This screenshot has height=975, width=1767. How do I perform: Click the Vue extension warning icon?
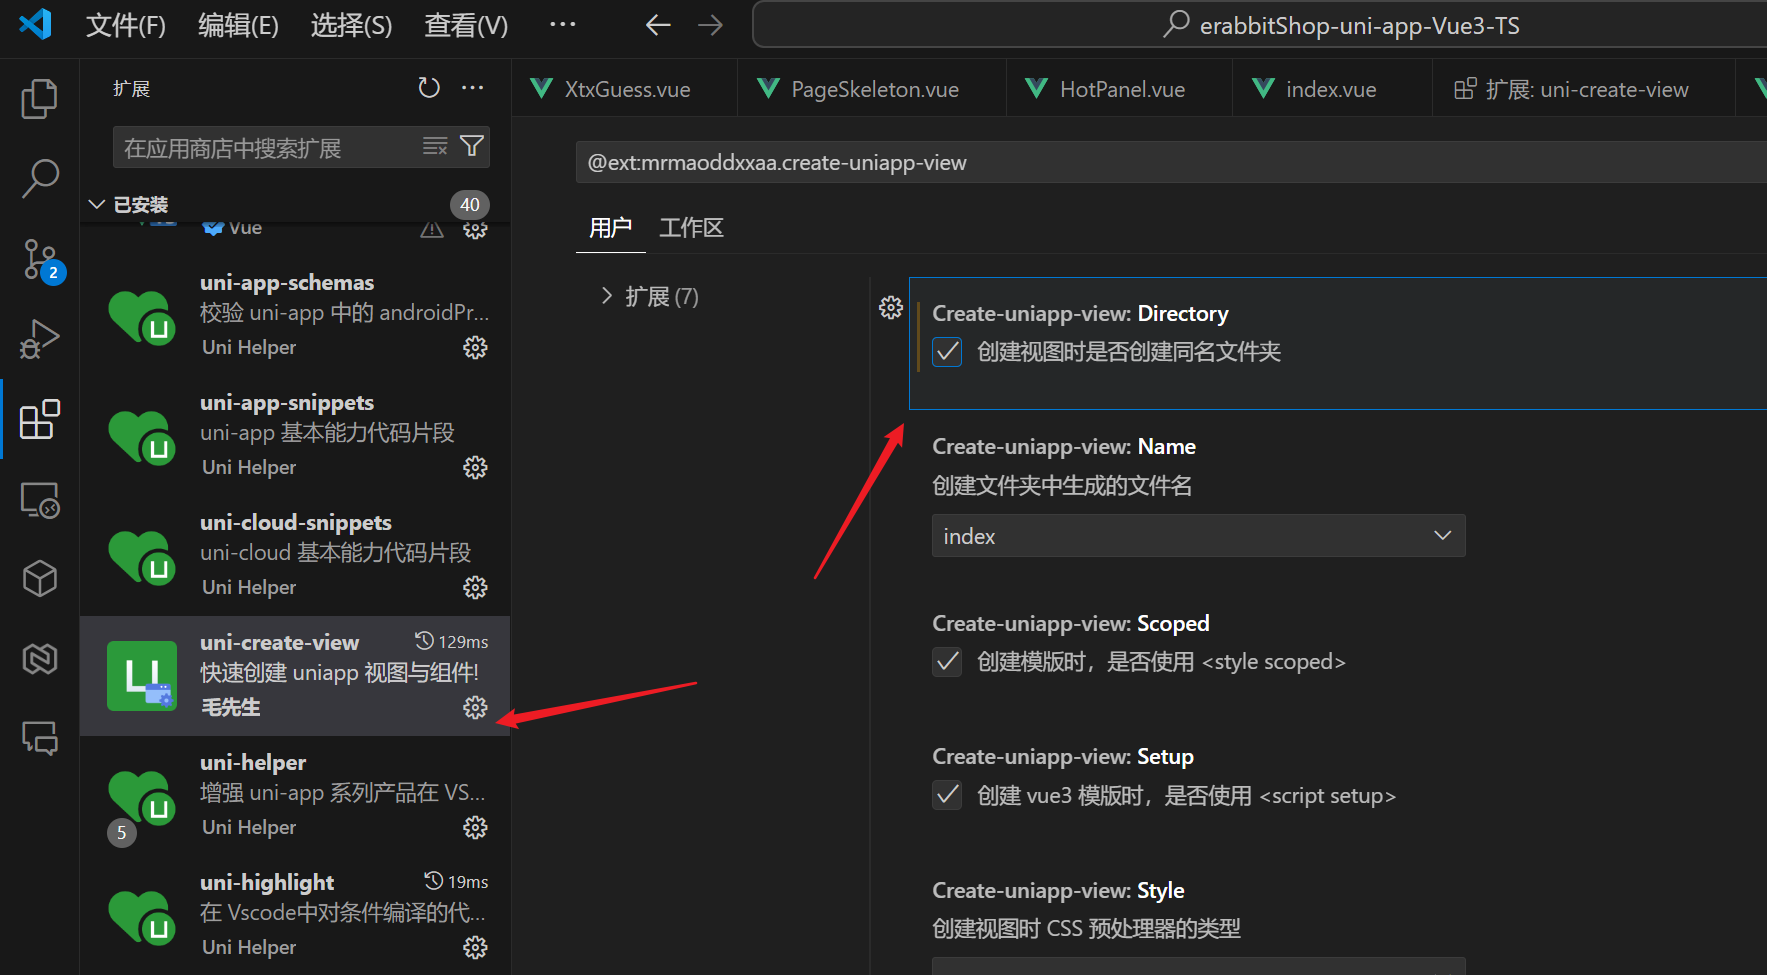click(x=432, y=230)
